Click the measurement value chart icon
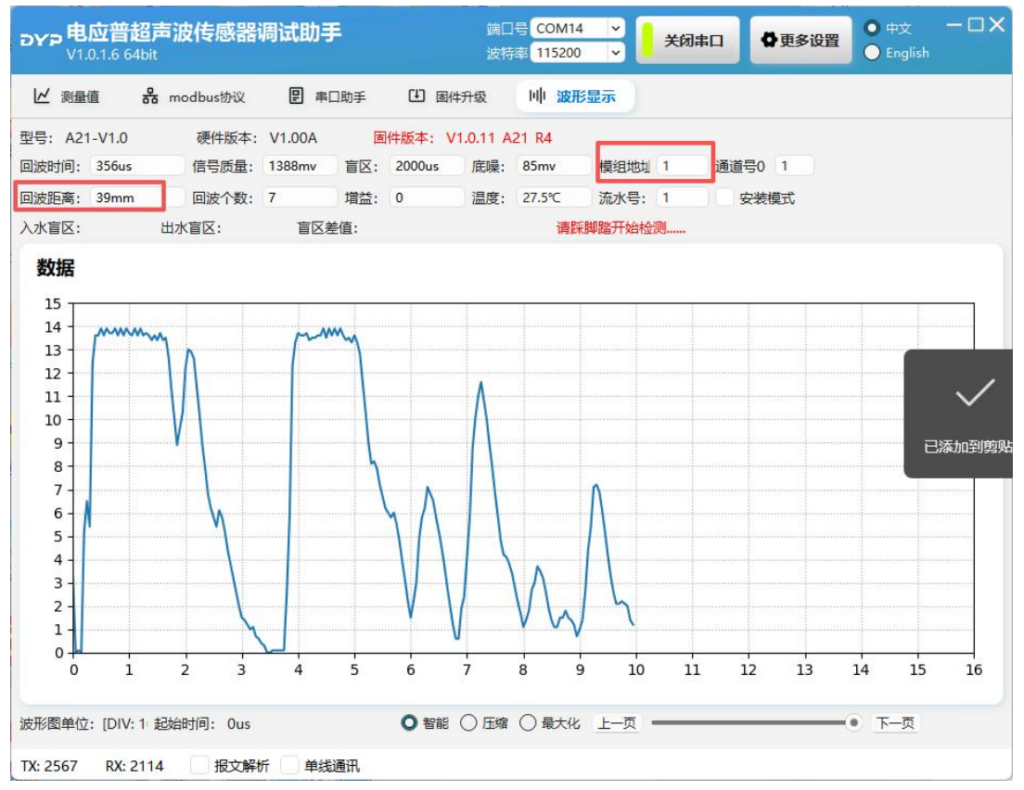 (x=42, y=97)
